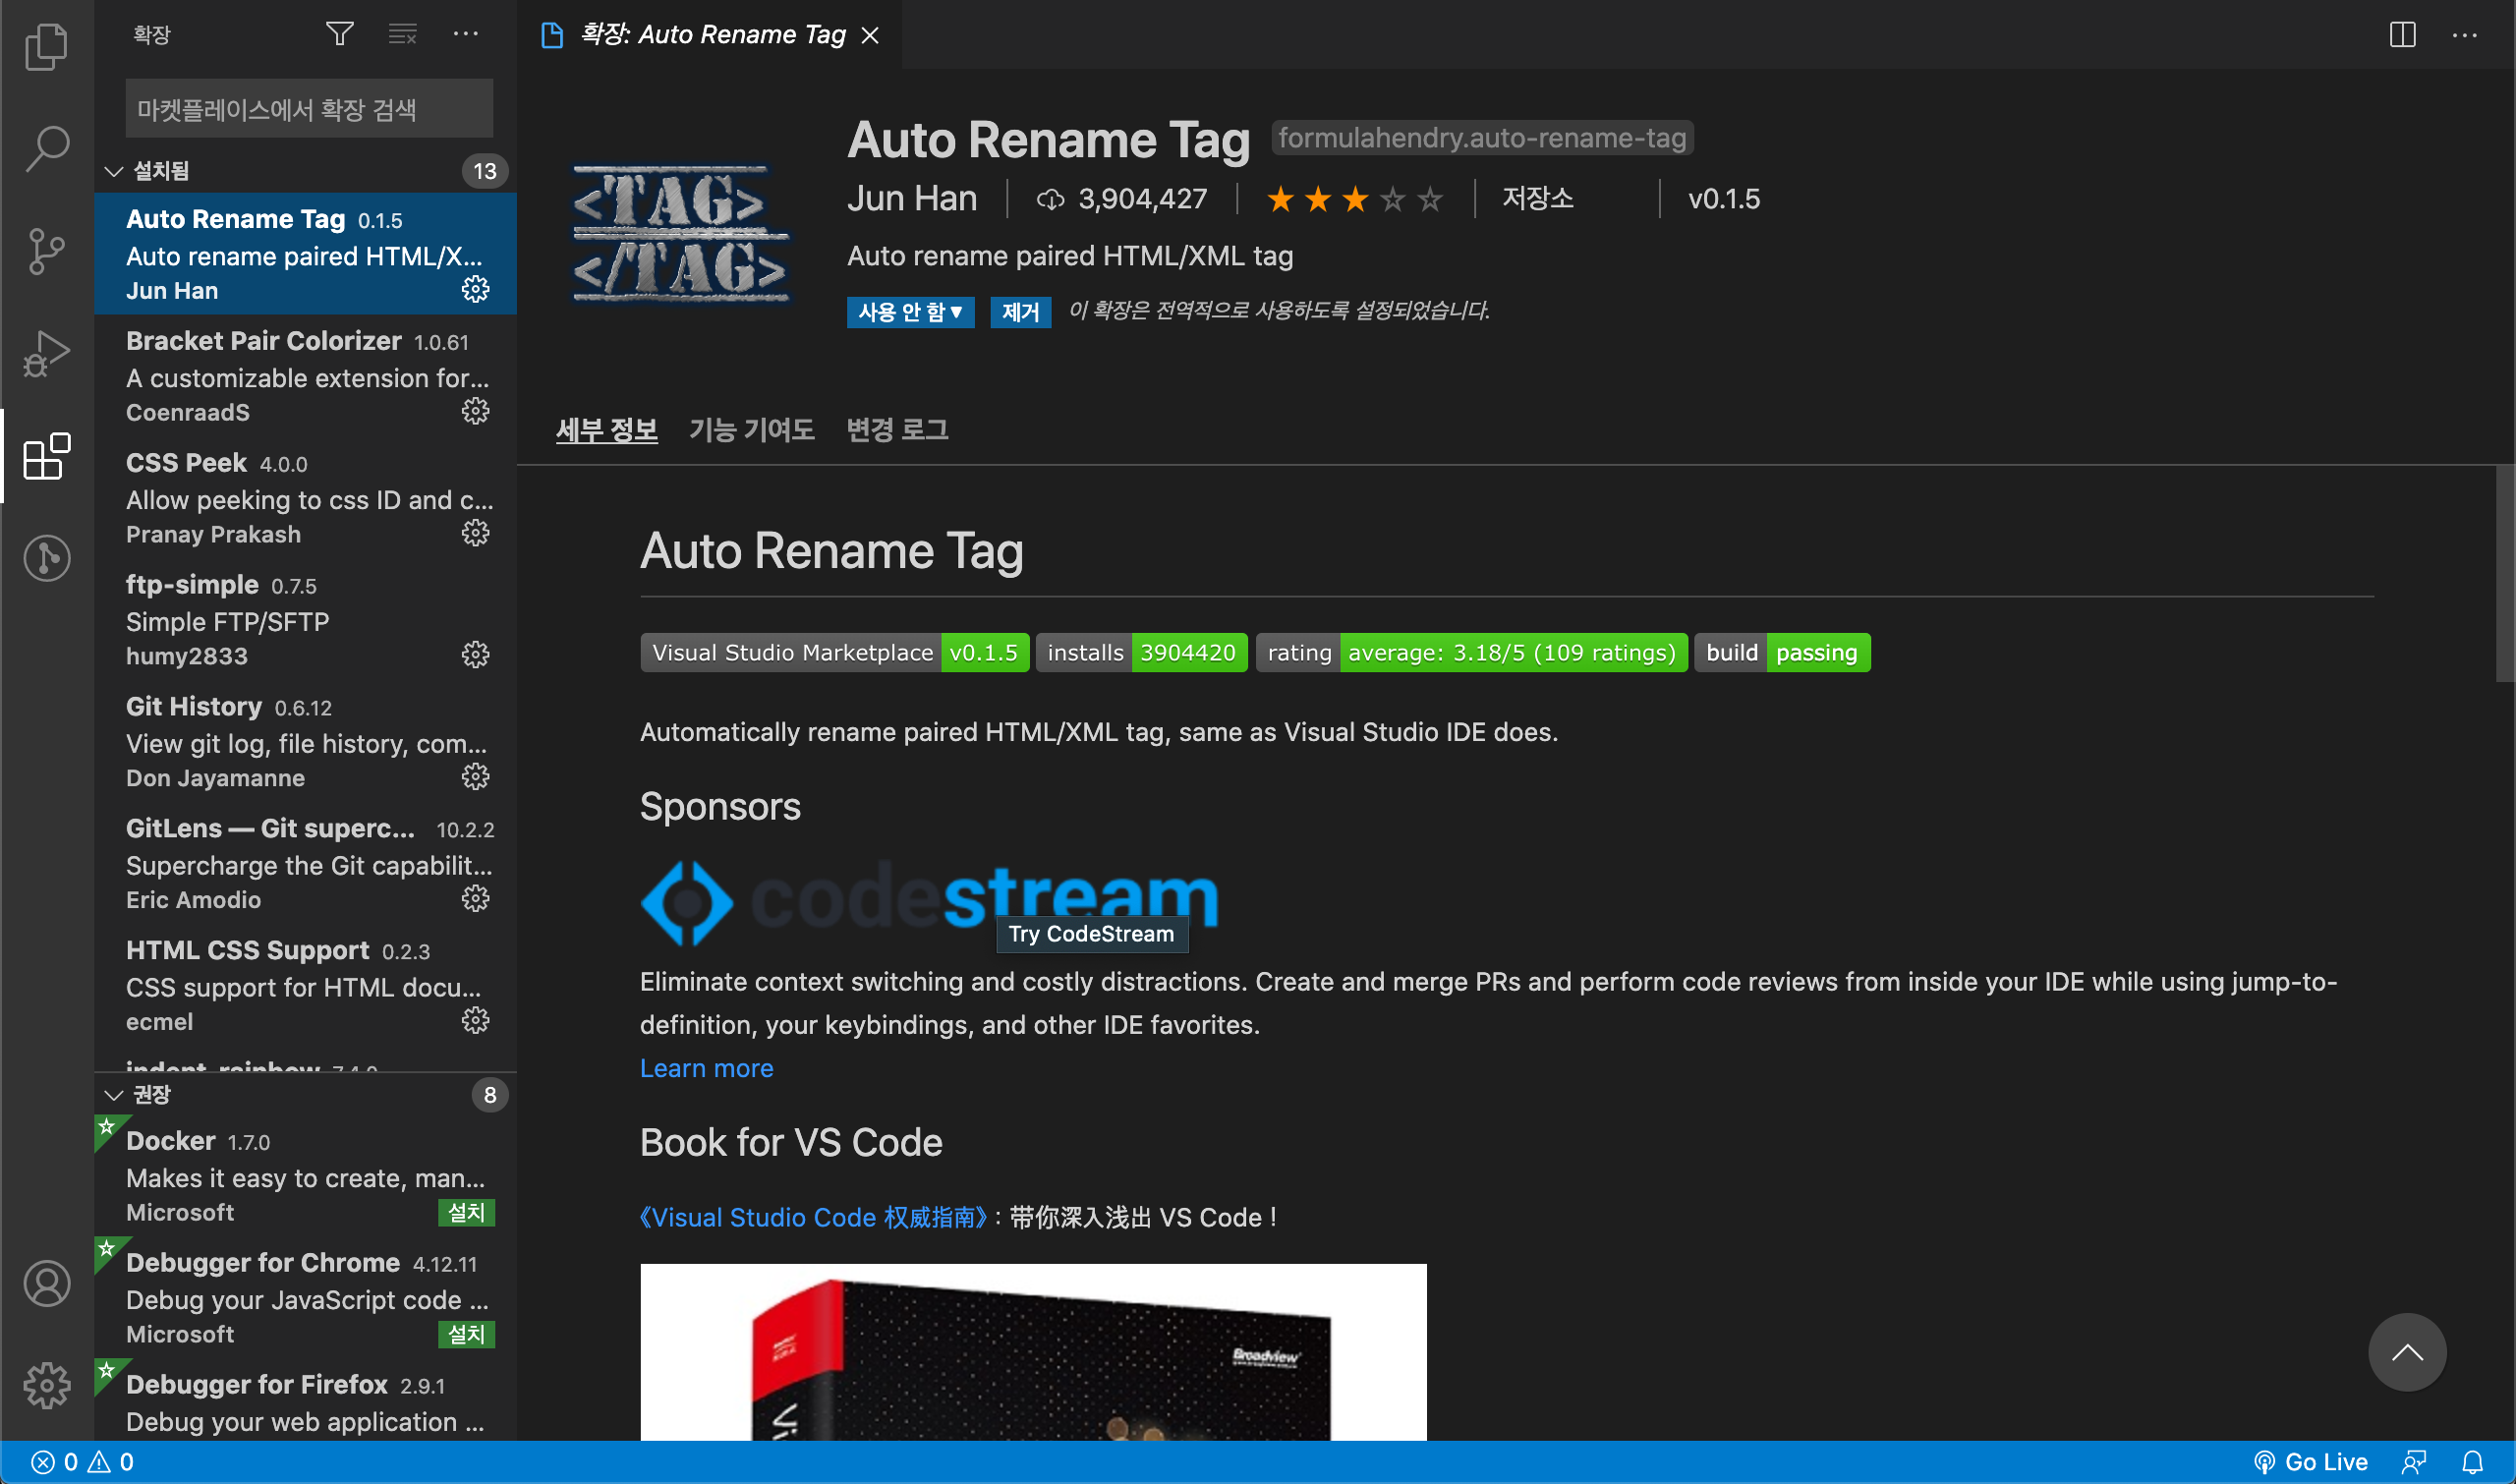
Task: Open the Explorer view in activity bar
Action: 46,46
